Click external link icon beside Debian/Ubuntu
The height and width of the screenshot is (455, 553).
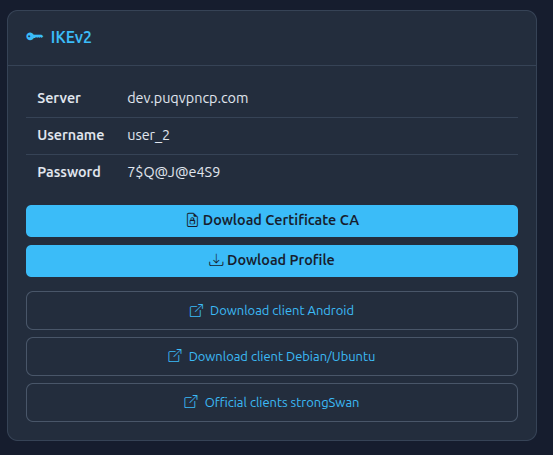pos(175,356)
